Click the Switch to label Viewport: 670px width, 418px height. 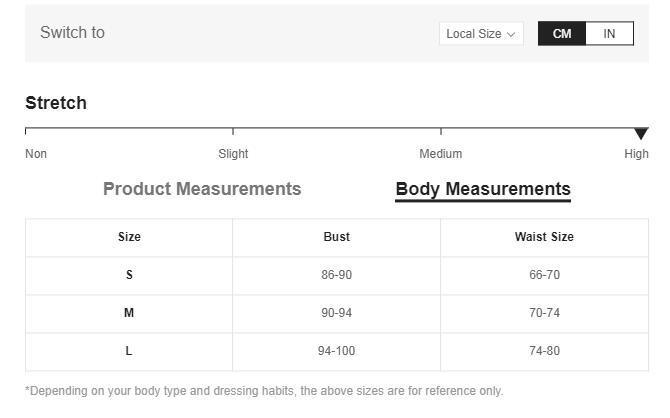(73, 32)
